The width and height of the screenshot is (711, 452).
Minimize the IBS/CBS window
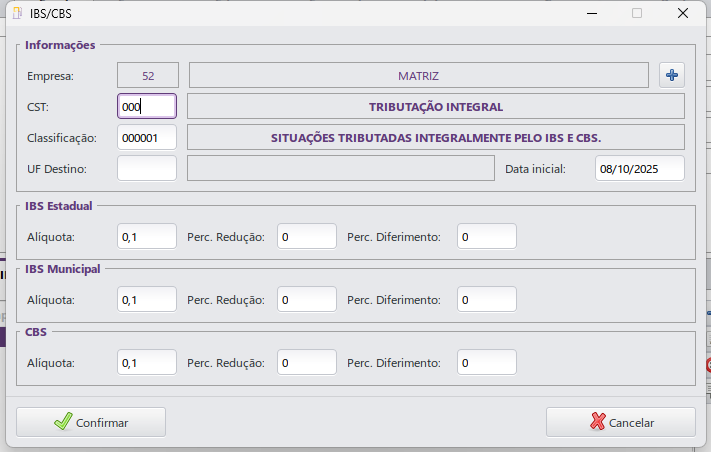coord(591,14)
